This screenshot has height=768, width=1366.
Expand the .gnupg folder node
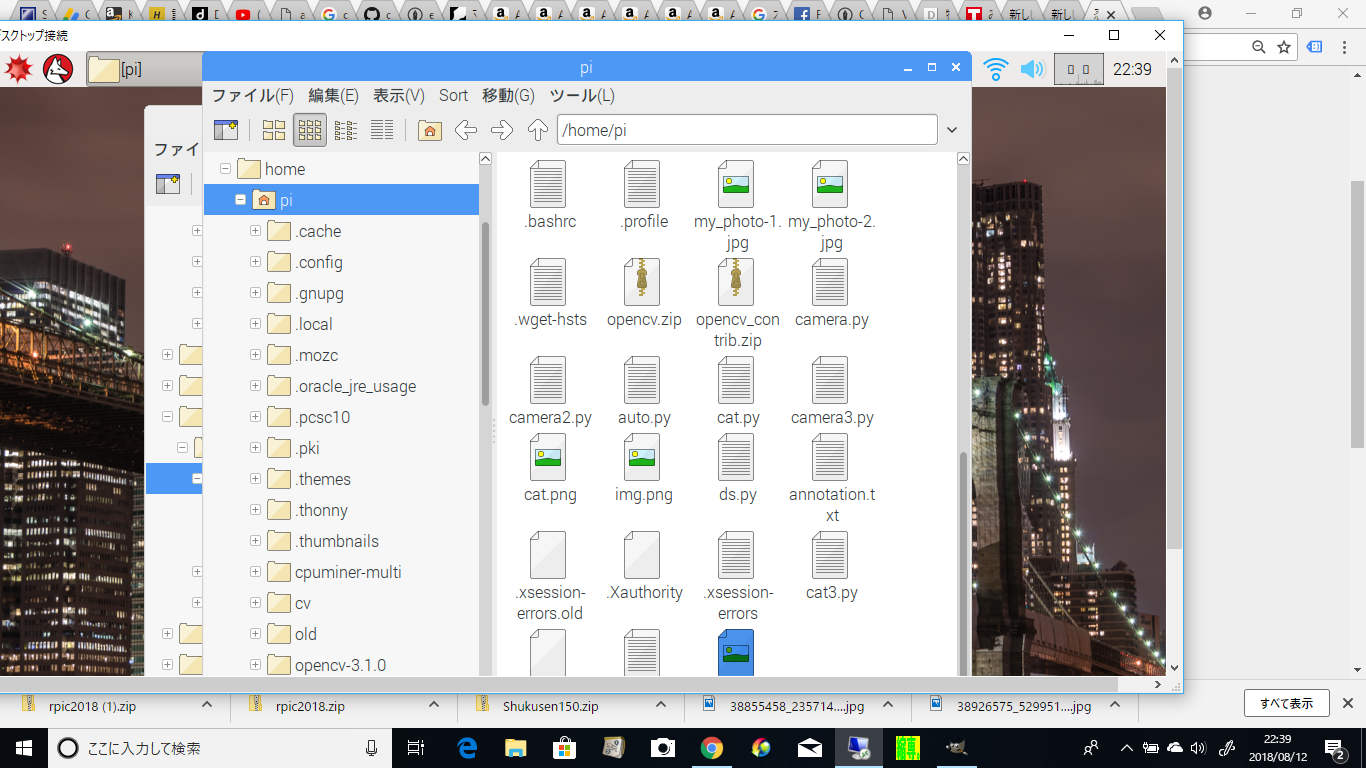coord(256,293)
